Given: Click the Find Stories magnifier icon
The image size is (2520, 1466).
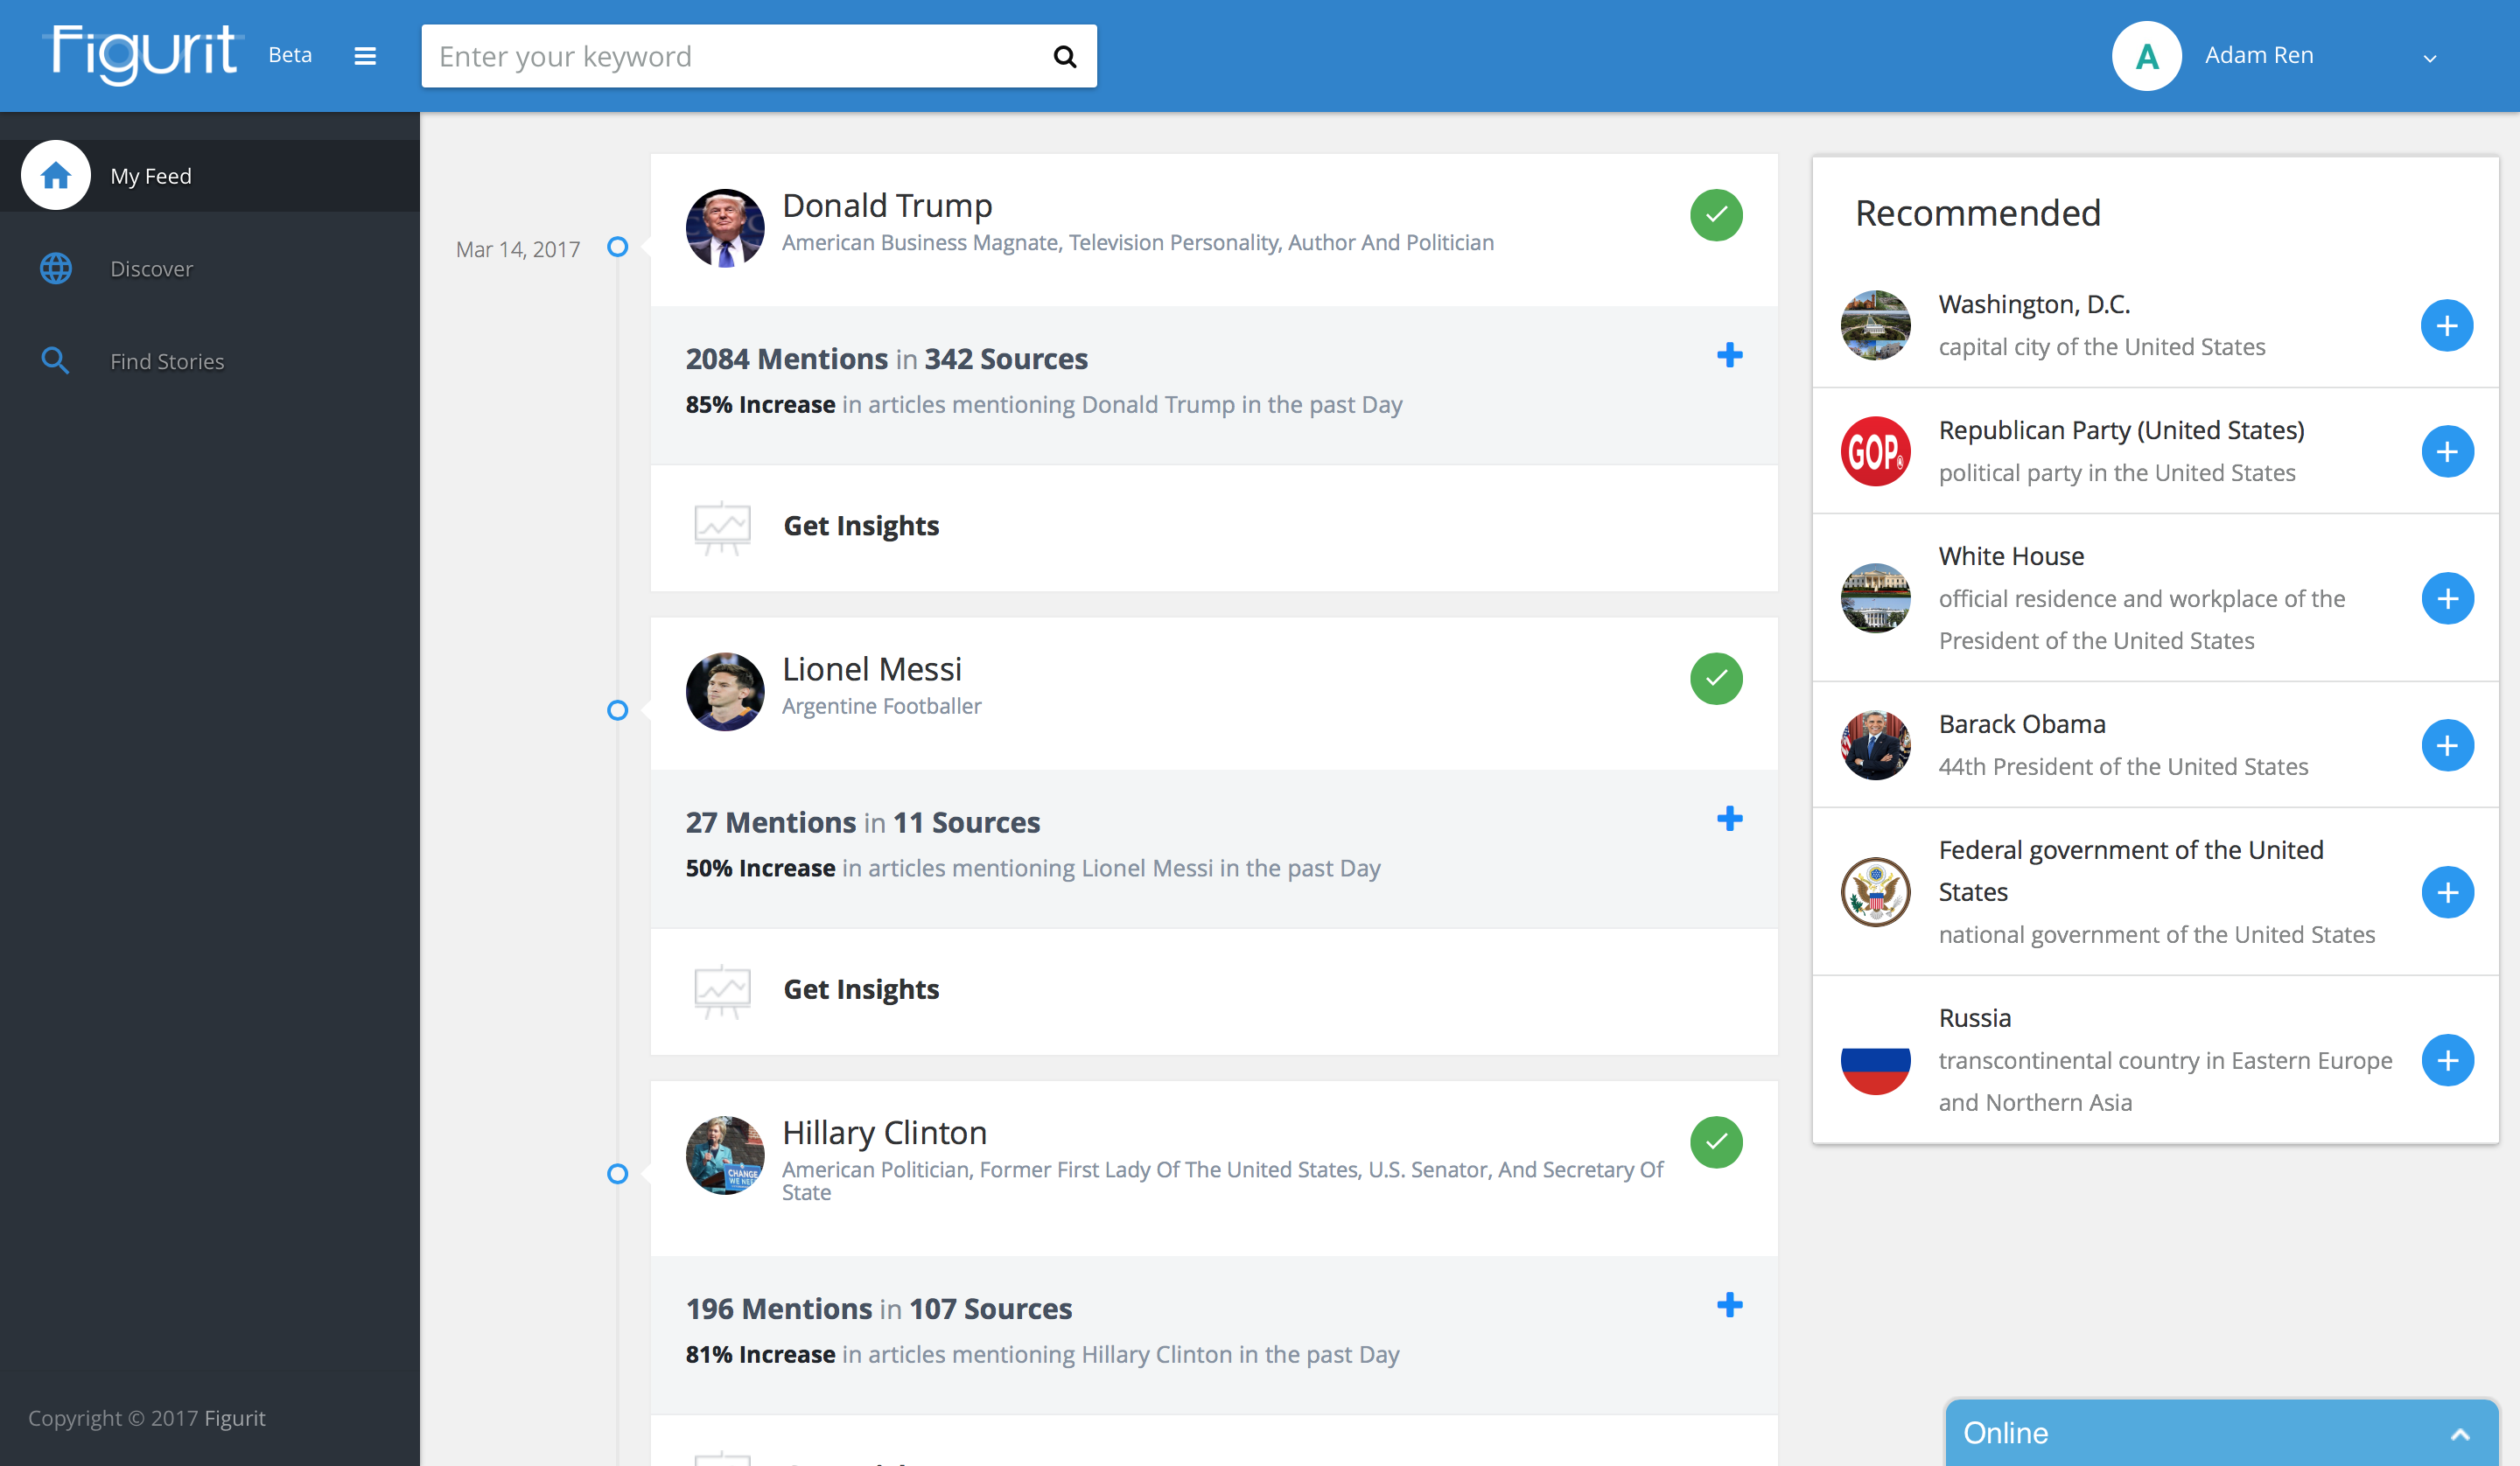Looking at the screenshot, I should pyautogui.click(x=56, y=361).
